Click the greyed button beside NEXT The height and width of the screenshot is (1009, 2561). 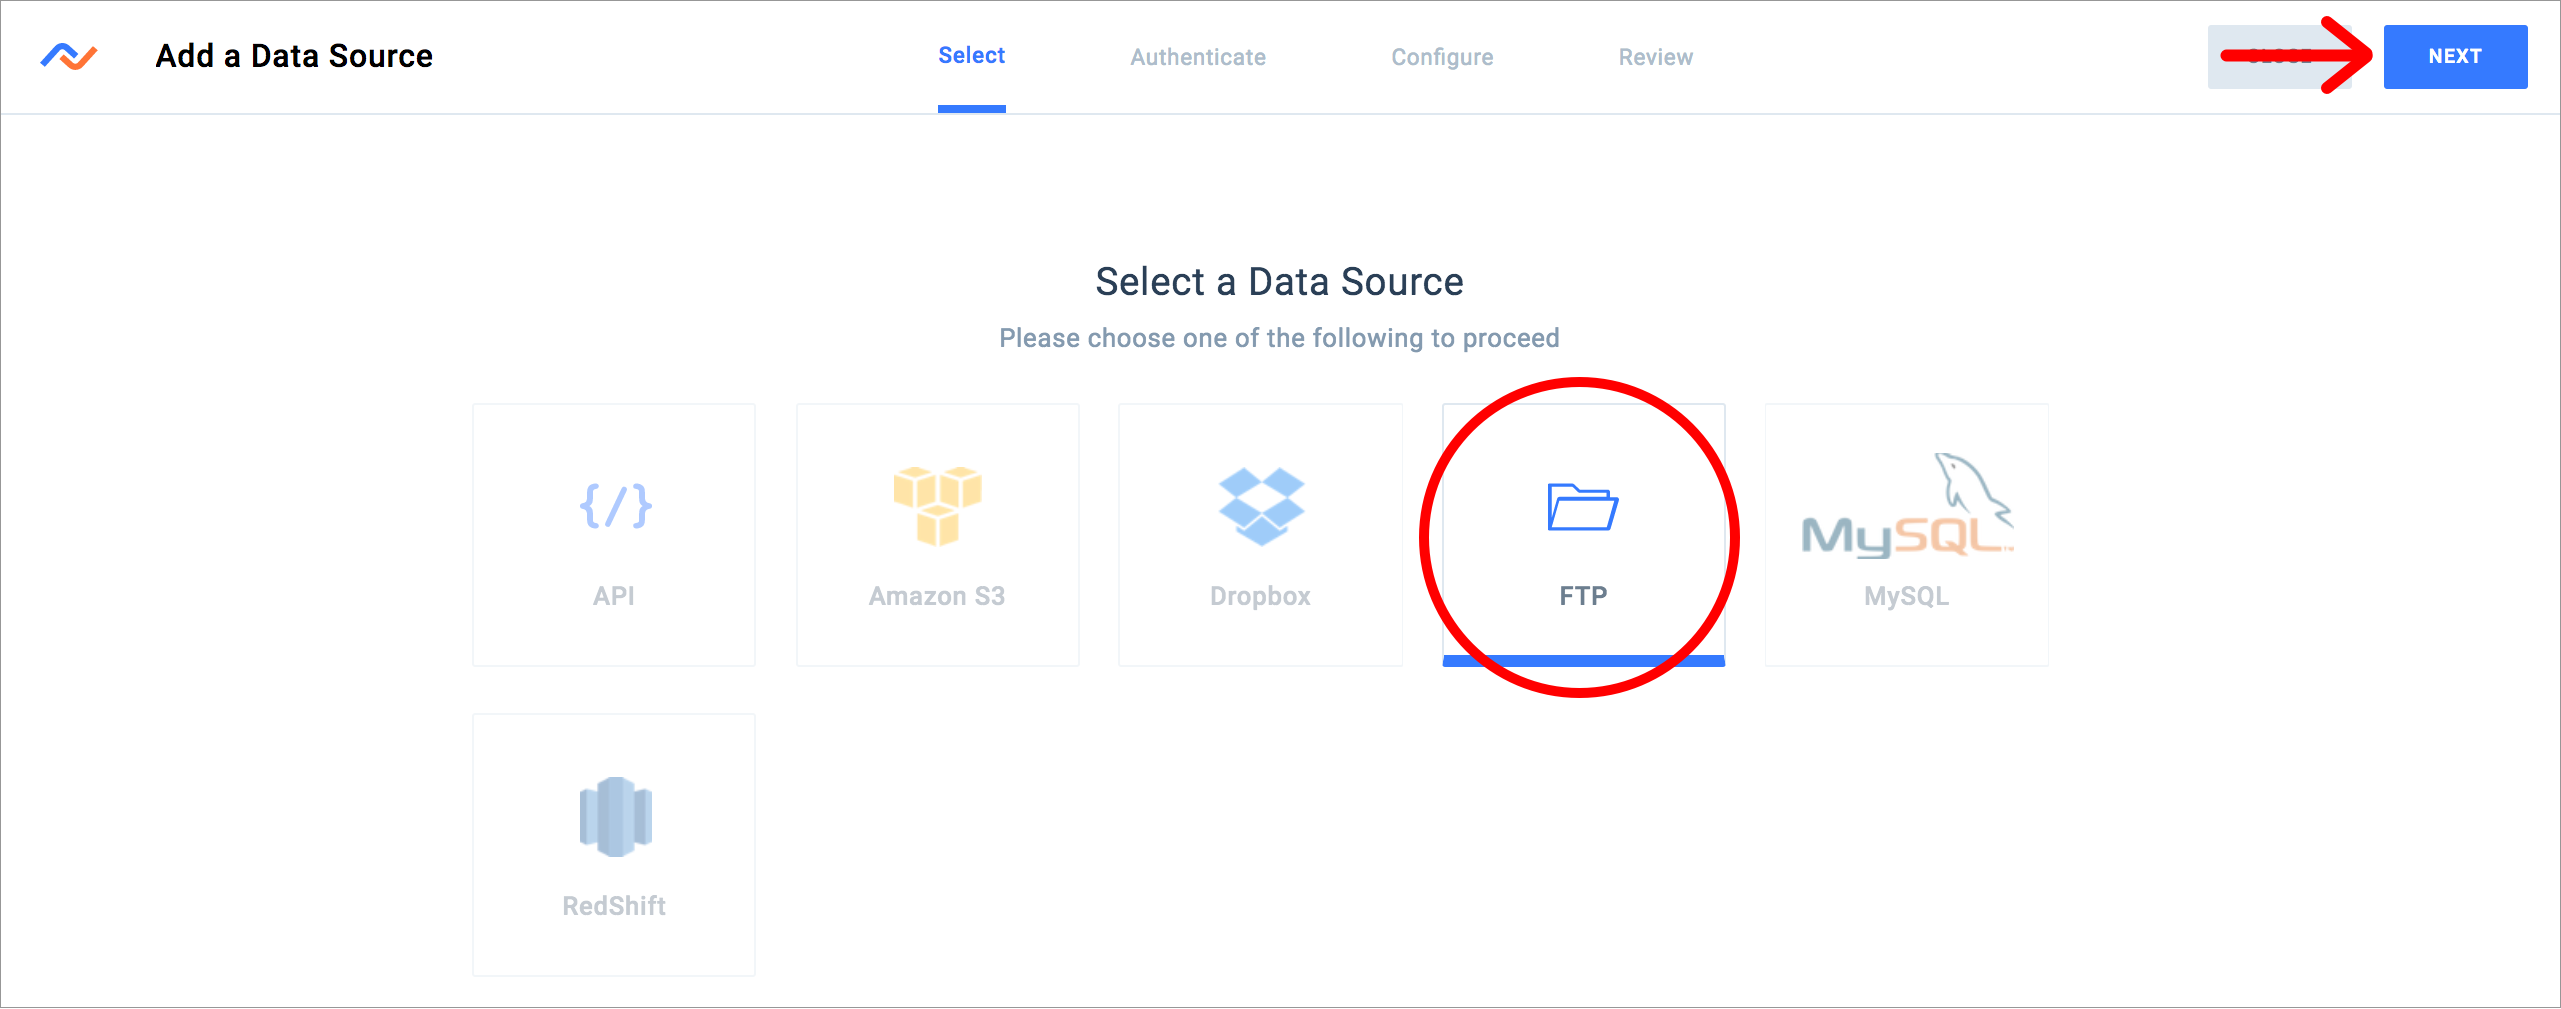tap(2279, 56)
